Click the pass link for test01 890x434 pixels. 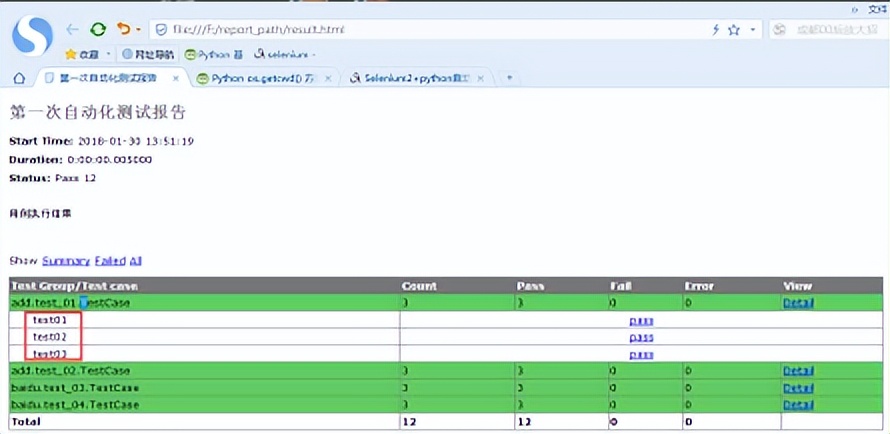[x=641, y=321]
